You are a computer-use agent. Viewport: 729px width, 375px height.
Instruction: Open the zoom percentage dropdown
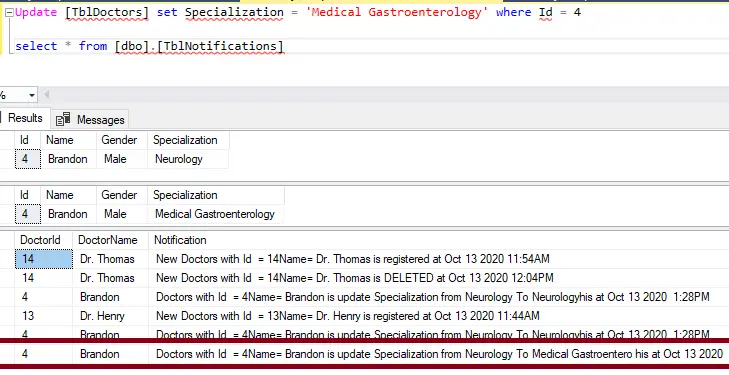(32, 96)
